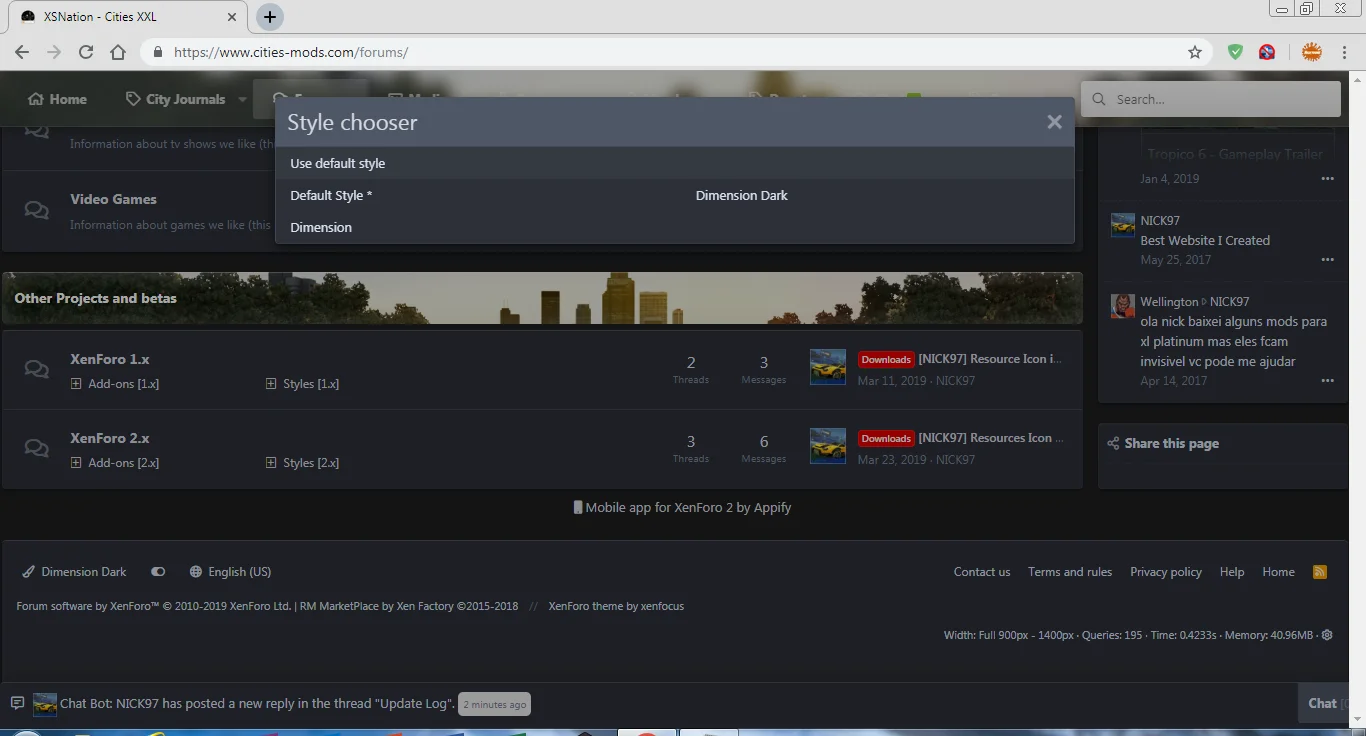
Task: Open the XenForo 2.x forum
Action: coord(110,438)
